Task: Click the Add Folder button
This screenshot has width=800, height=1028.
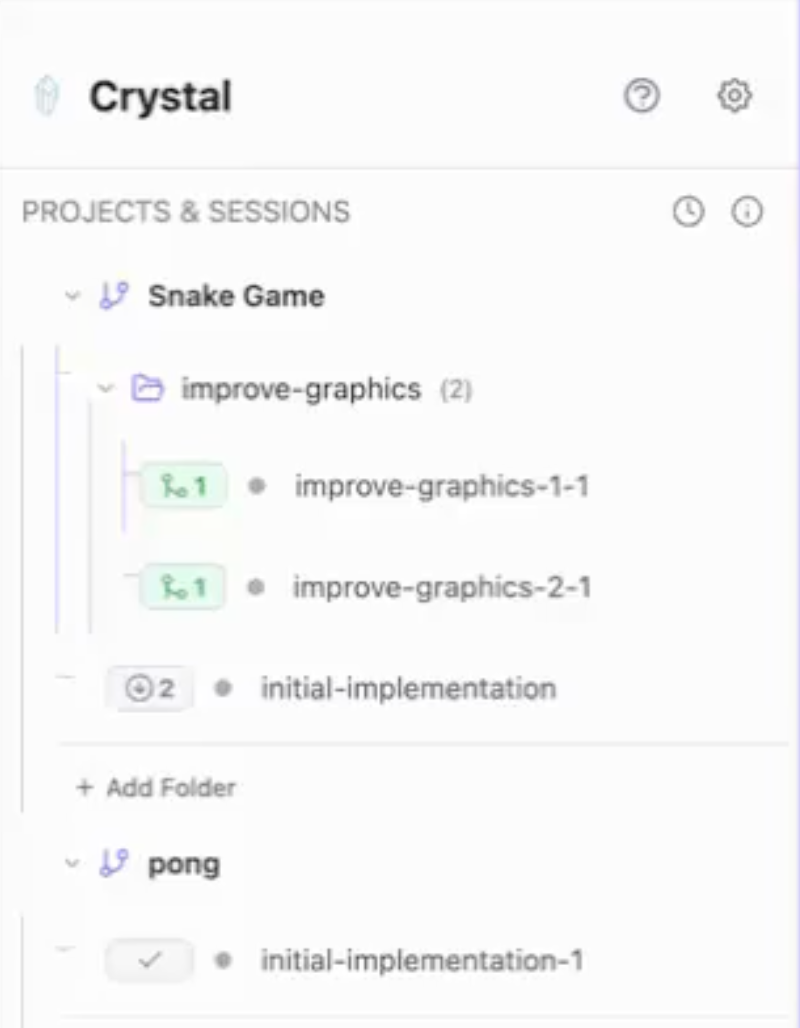Action: [157, 788]
